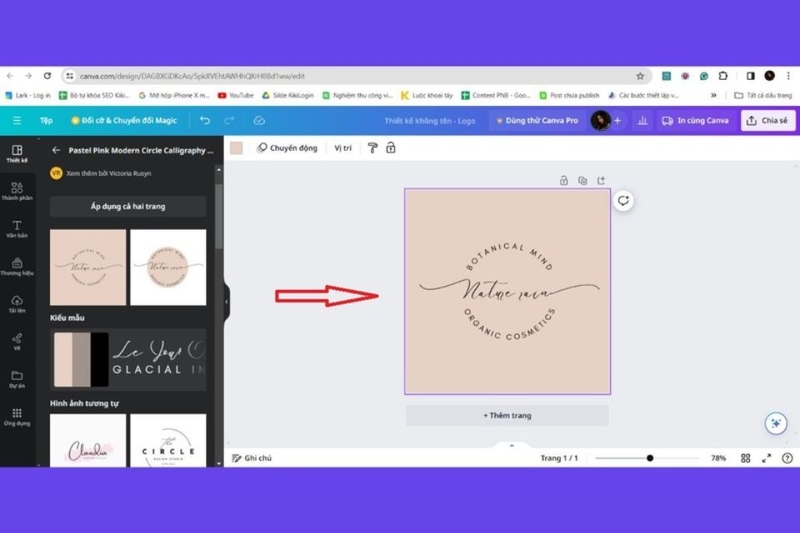This screenshot has width=800, height=533.
Task: Pick the background color swatch
Action: coord(236,148)
